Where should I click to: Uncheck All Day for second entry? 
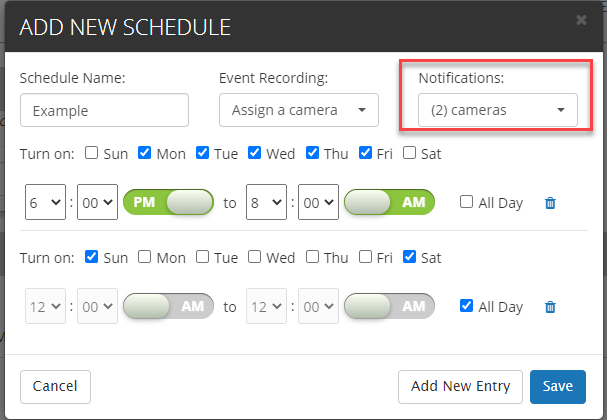point(467,307)
